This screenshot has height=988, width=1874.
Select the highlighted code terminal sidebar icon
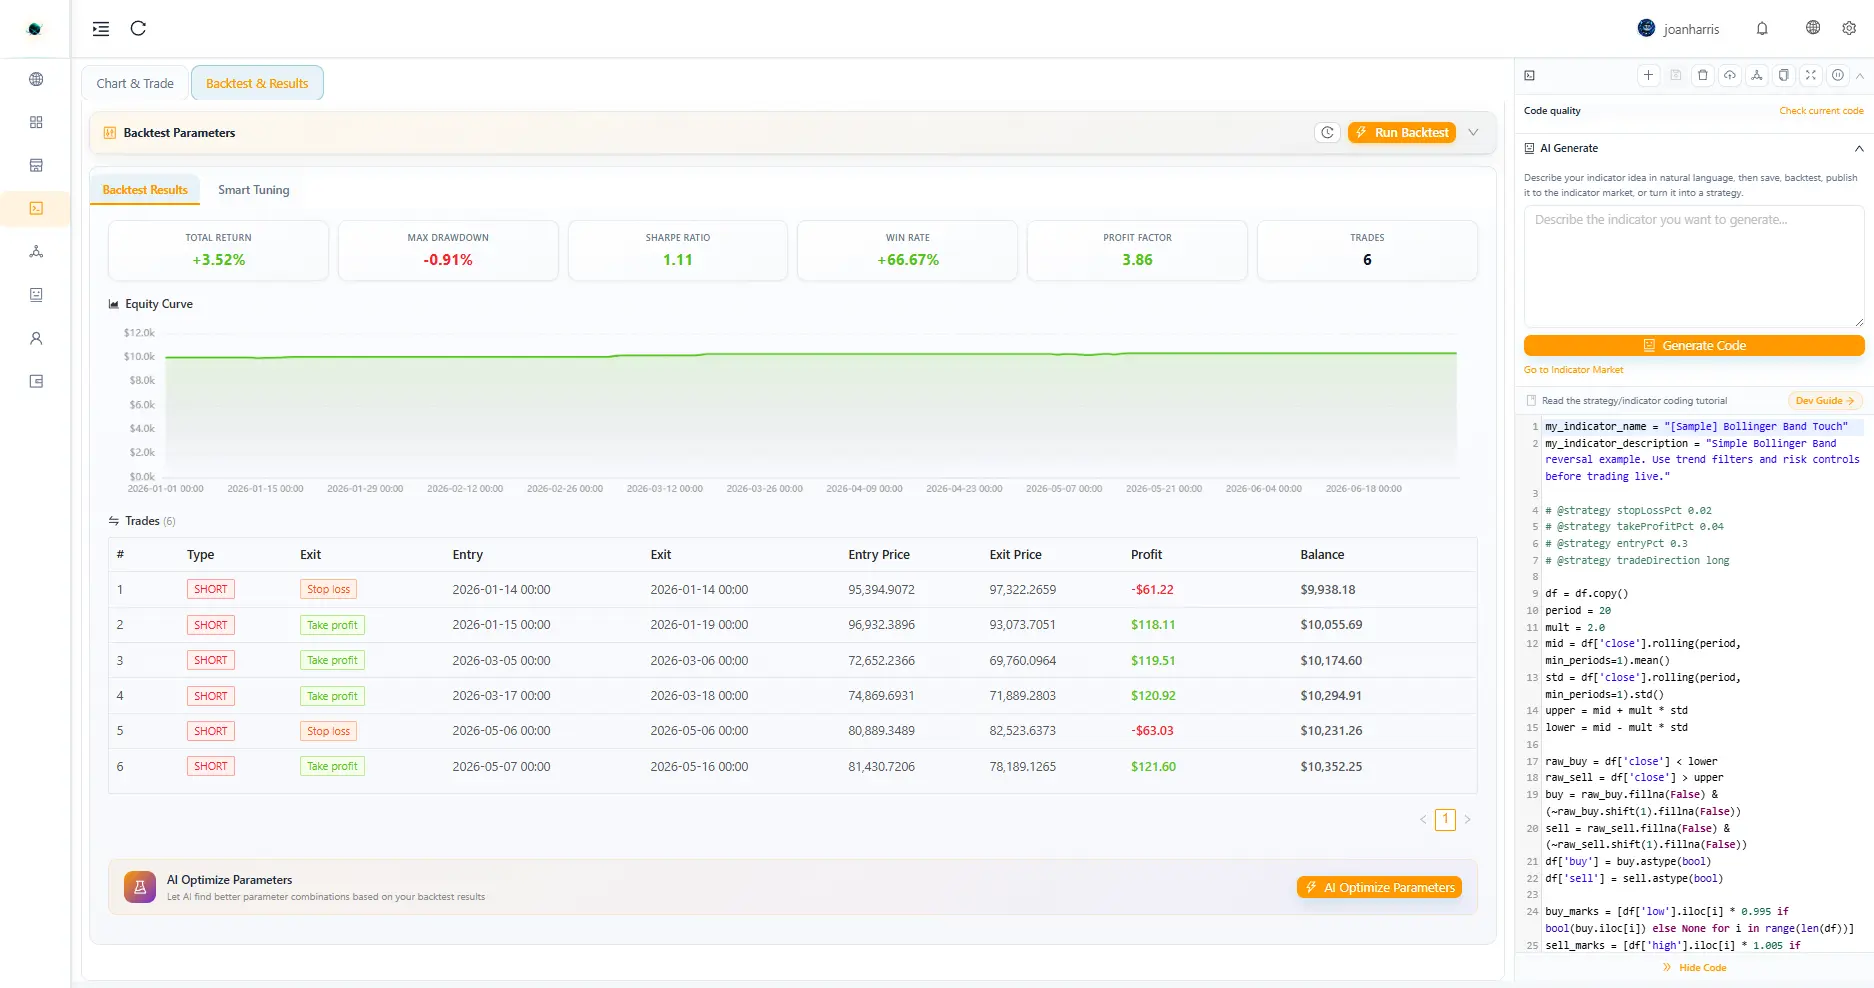(36, 208)
